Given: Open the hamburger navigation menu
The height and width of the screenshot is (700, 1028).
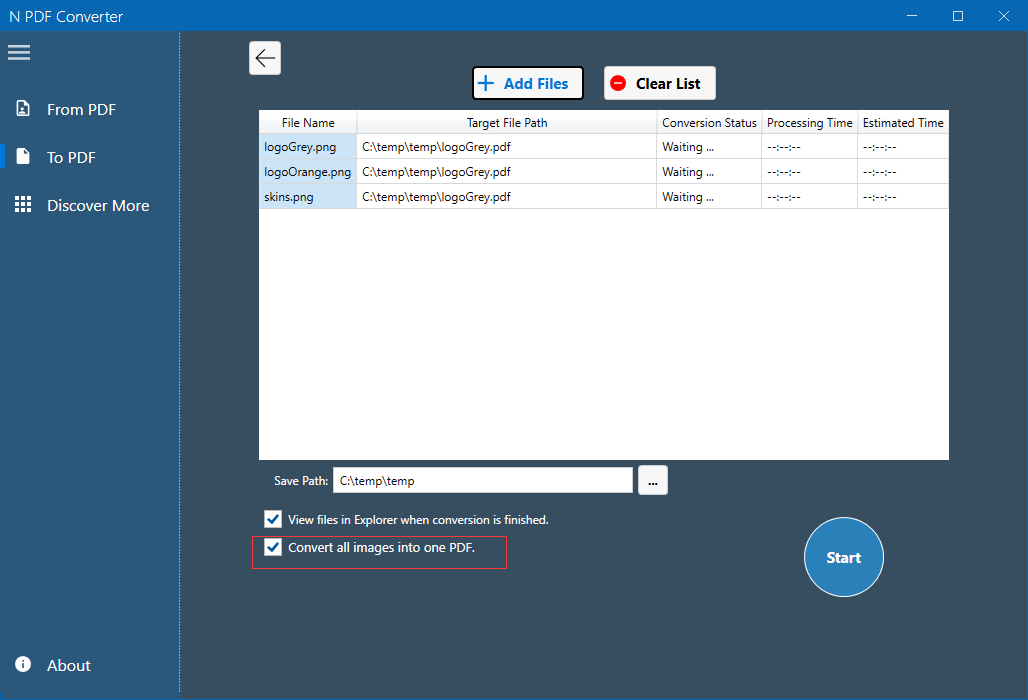Looking at the screenshot, I should [19, 52].
